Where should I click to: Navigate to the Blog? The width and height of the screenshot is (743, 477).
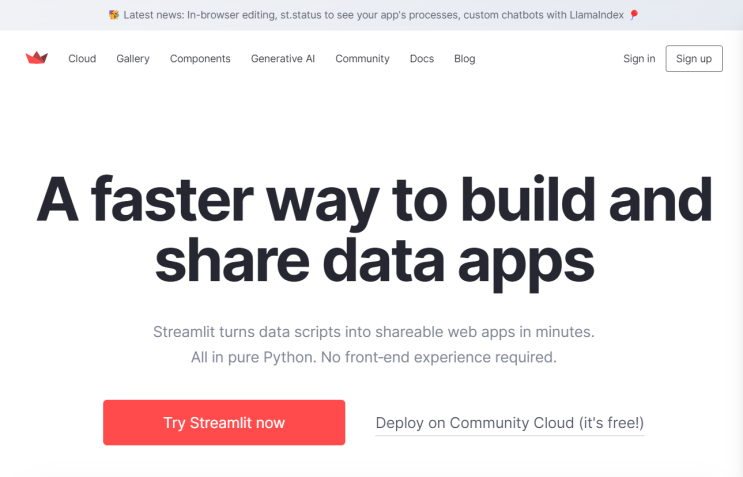pyautogui.click(x=464, y=59)
